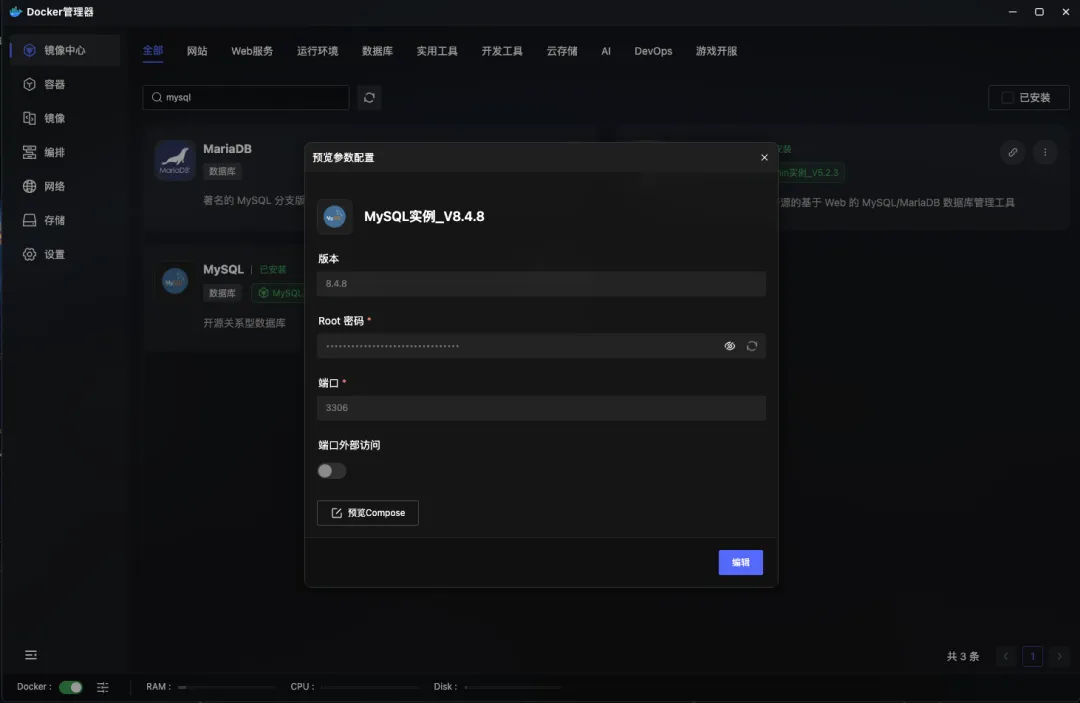
Task: Toggle Root password visibility eye icon
Action: pyautogui.click(x=729, y=346)
